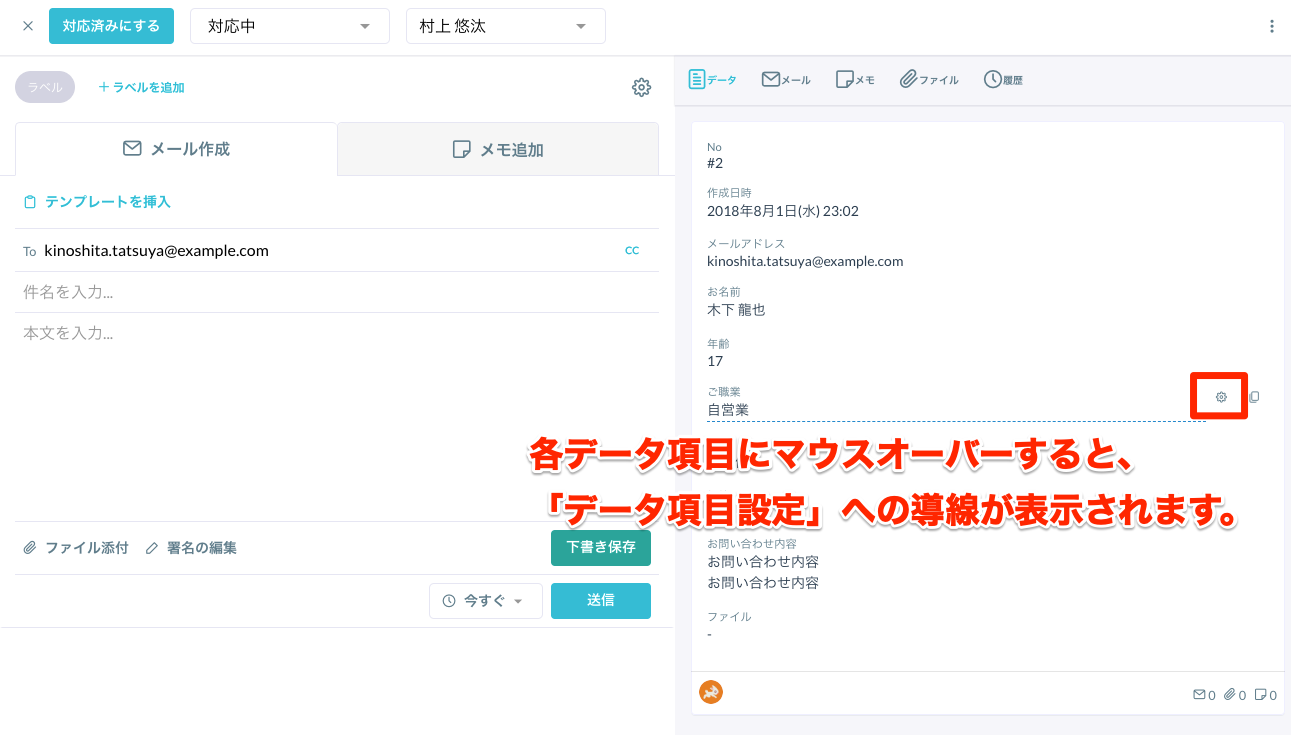The height and width of the screenshot is (735, 1291).
Task: Click the 件名を入力 subject field
Action: pos(337,292)
